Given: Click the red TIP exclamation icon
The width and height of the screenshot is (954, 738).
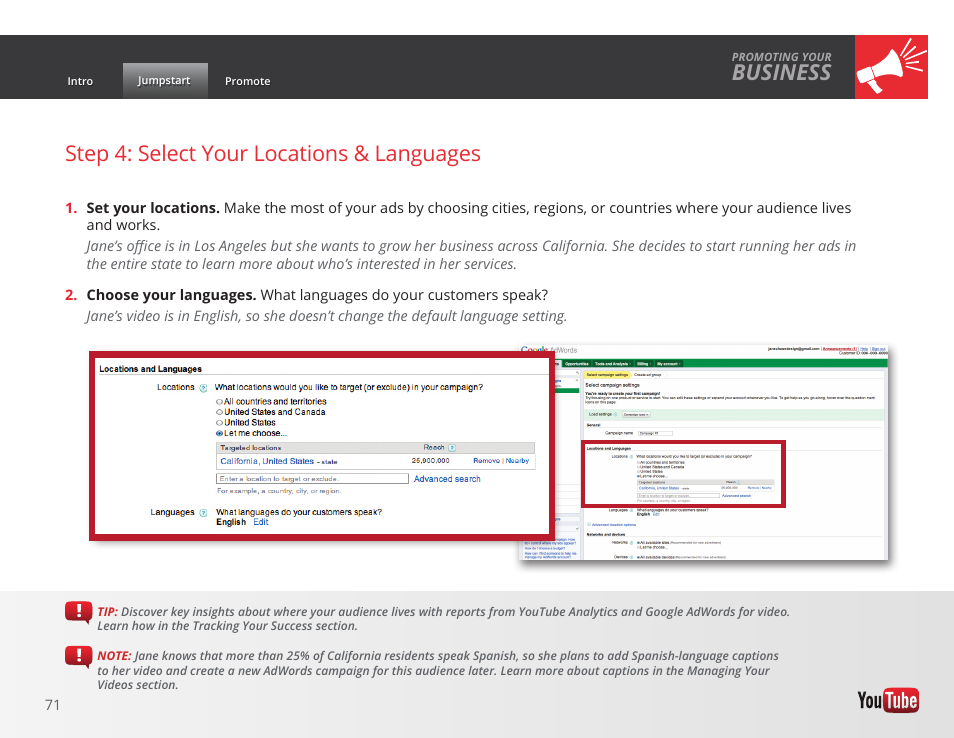Looking at the screenshot, I should point(77,612).
